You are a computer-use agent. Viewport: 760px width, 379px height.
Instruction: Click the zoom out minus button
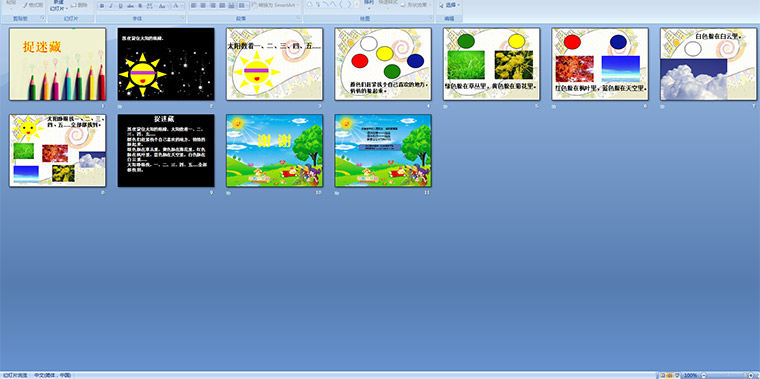pyautogui.click(x=704, y=375)
